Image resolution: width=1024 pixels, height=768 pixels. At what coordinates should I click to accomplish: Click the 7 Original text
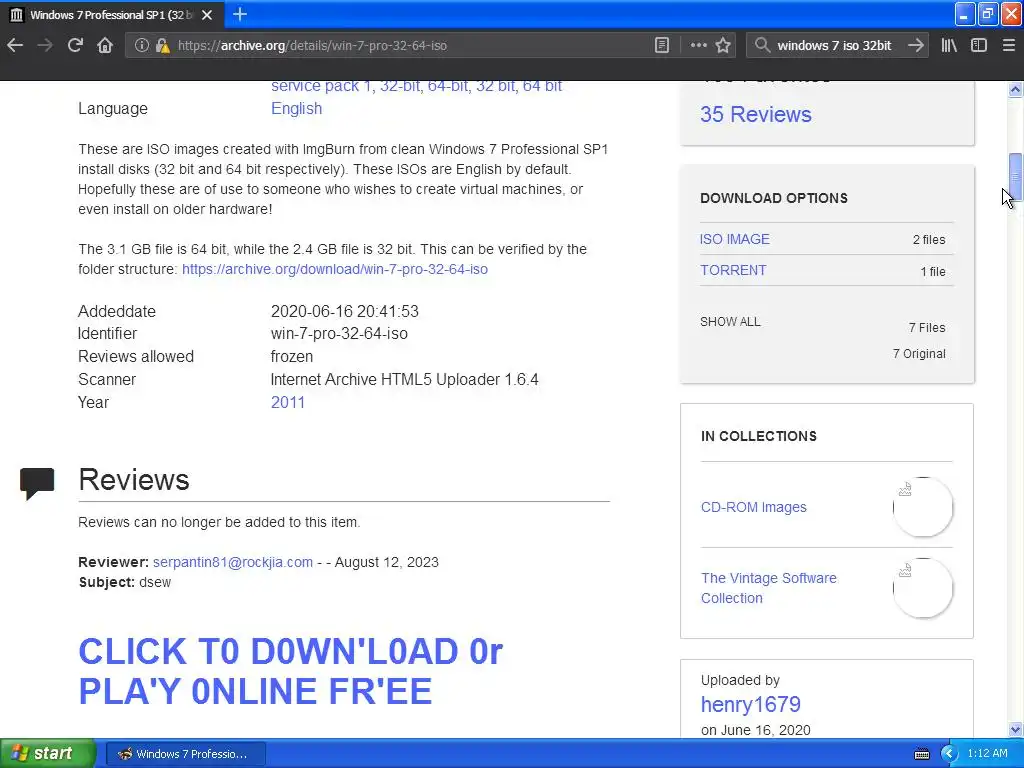(919, 354)
